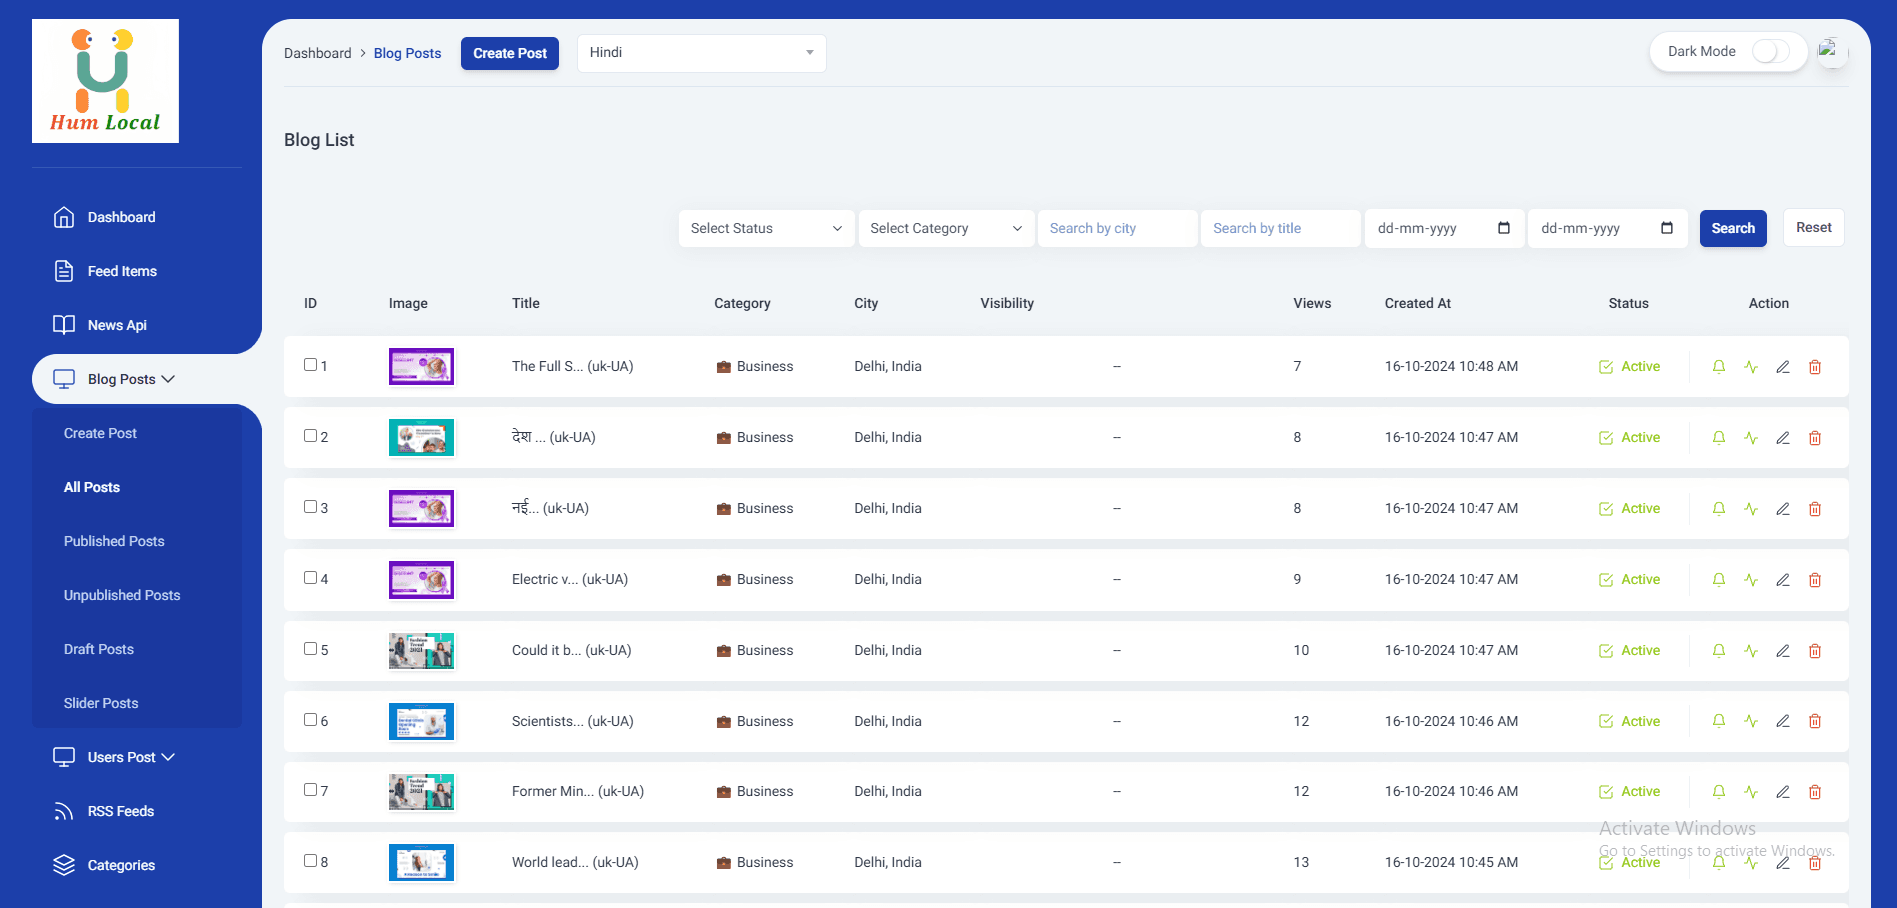Click the green activity icon for post 4
This screenshot has width=1897, height=908.
(x=1751, y=579)
